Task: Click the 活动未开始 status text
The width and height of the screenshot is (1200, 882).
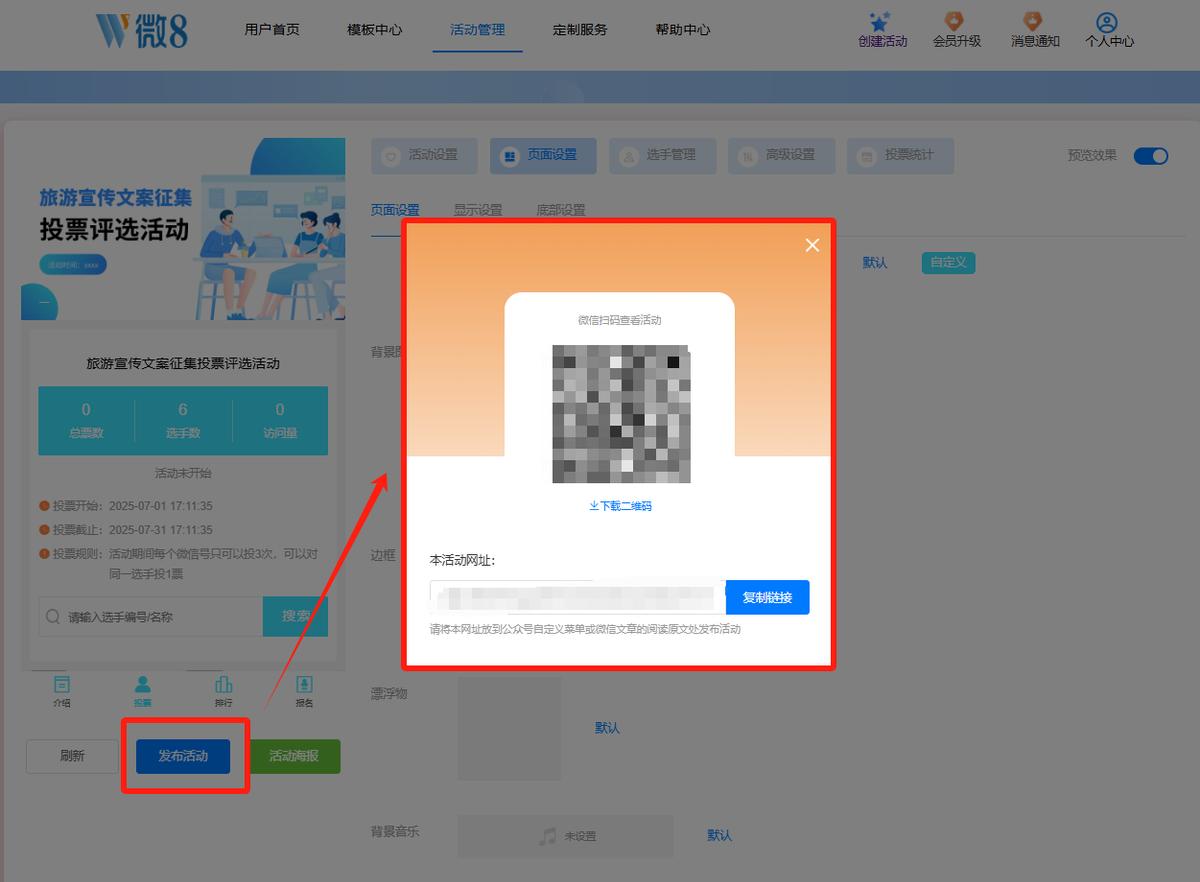Action: 183,473
